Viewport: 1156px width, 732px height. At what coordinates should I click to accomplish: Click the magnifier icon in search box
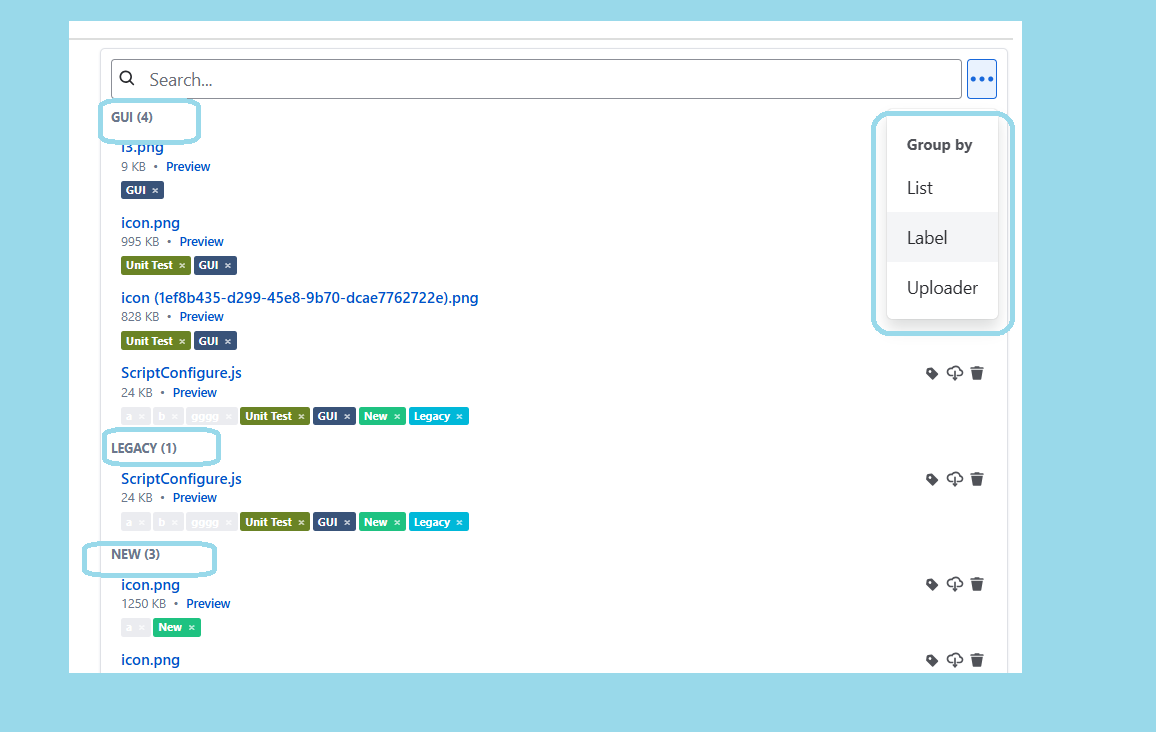click(x=127, y=78)
